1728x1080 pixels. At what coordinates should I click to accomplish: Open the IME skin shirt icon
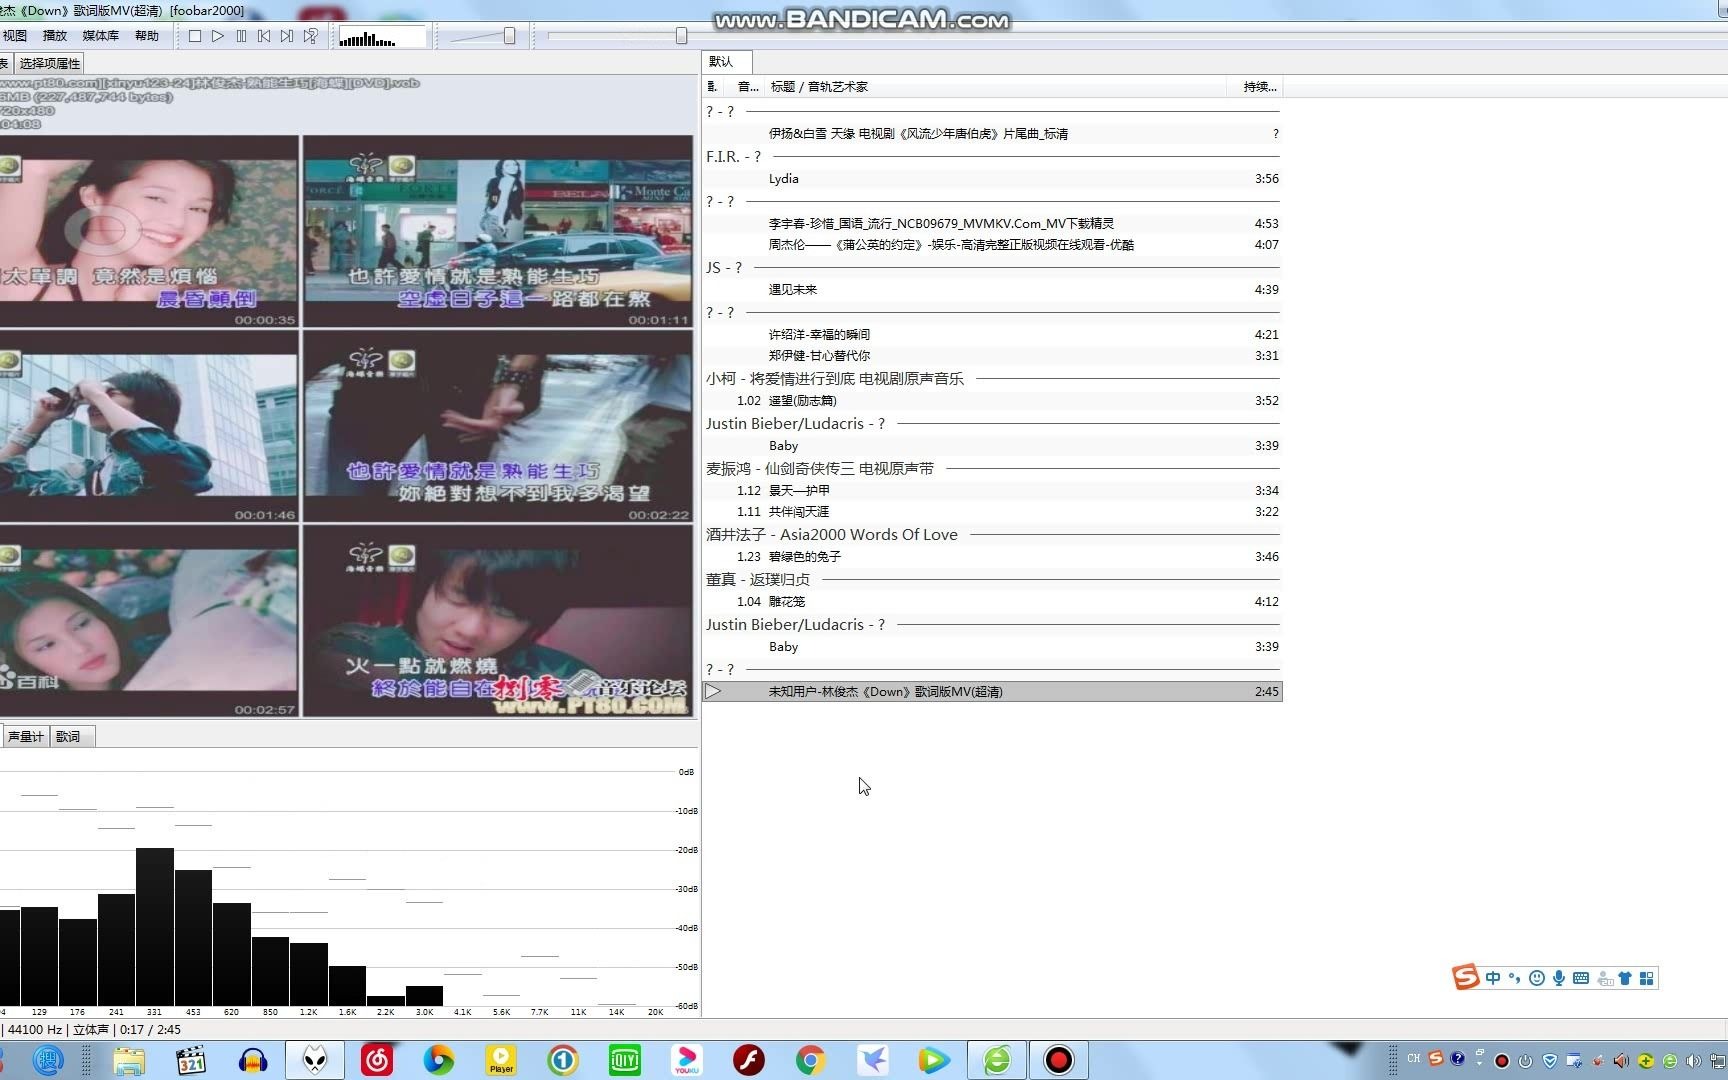tap(1625, 978)
